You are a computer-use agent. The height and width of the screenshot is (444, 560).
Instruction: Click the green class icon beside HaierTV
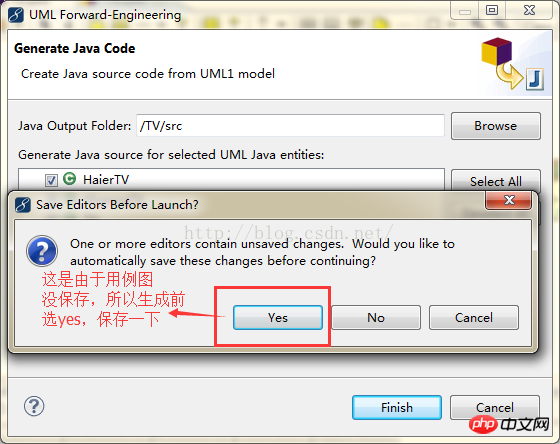click(70, 179)
